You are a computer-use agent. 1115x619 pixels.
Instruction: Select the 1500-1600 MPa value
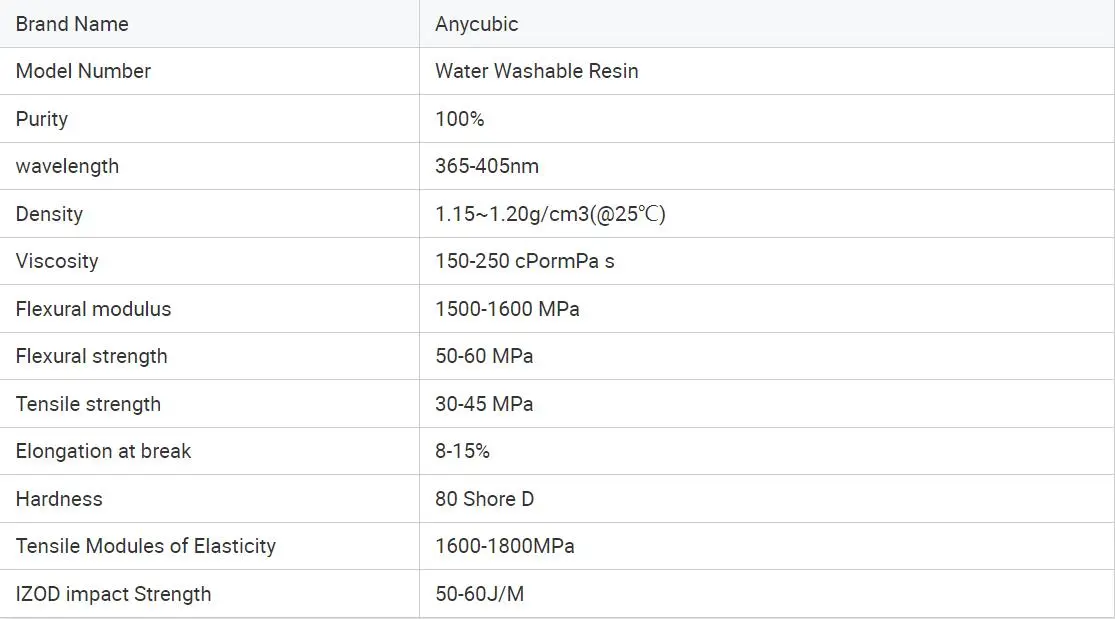[507, 309]
